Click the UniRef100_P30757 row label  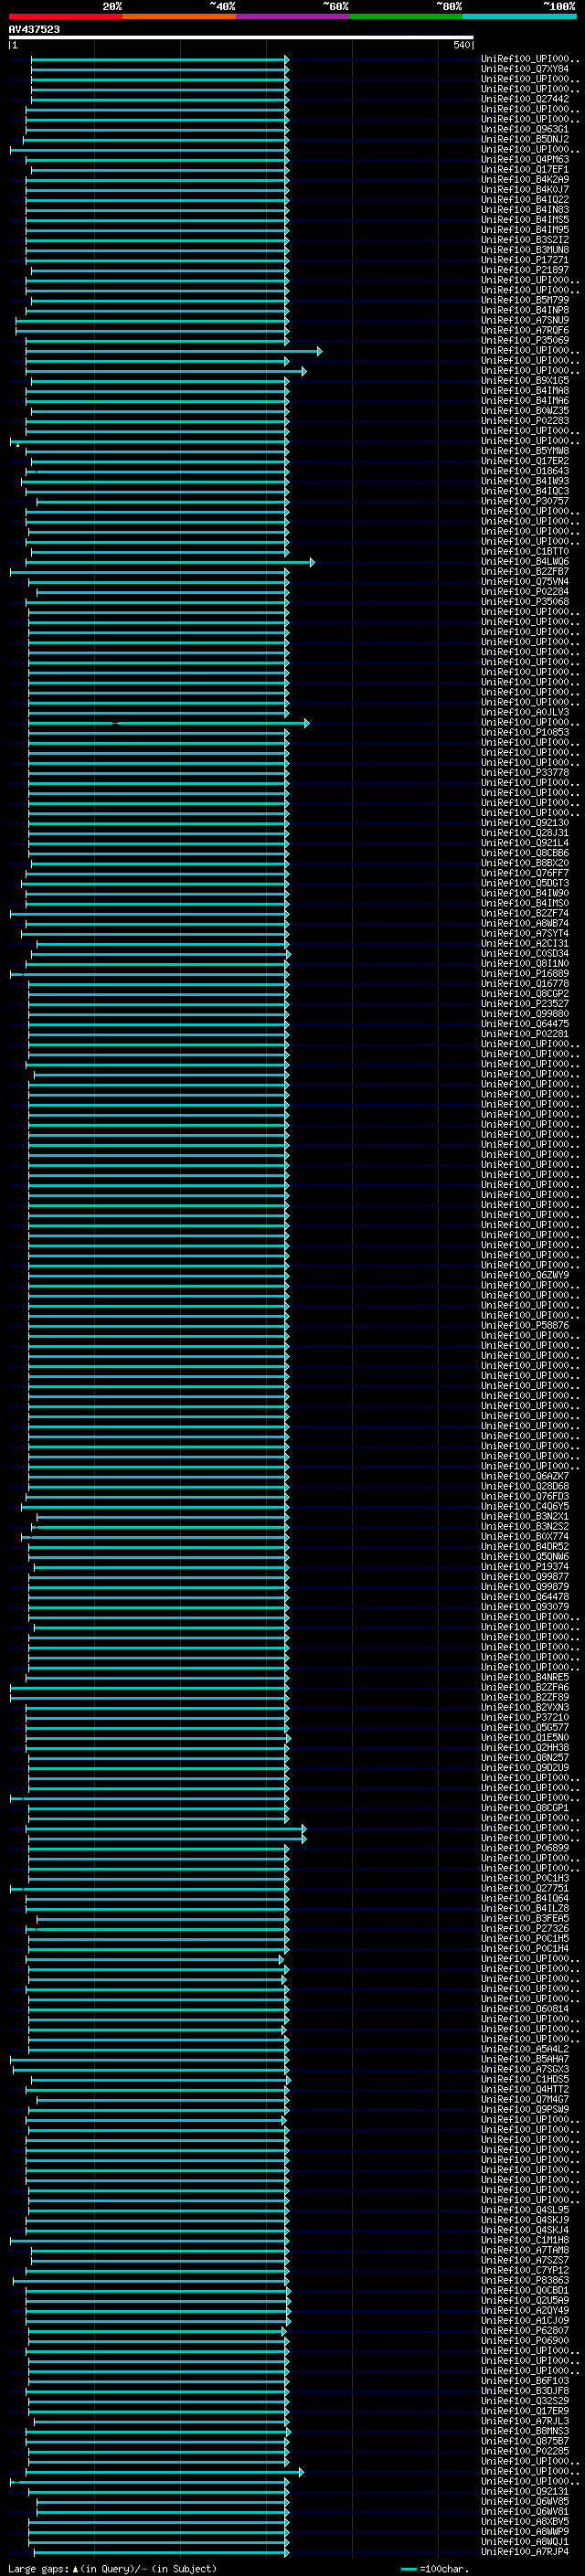(525, 501)
